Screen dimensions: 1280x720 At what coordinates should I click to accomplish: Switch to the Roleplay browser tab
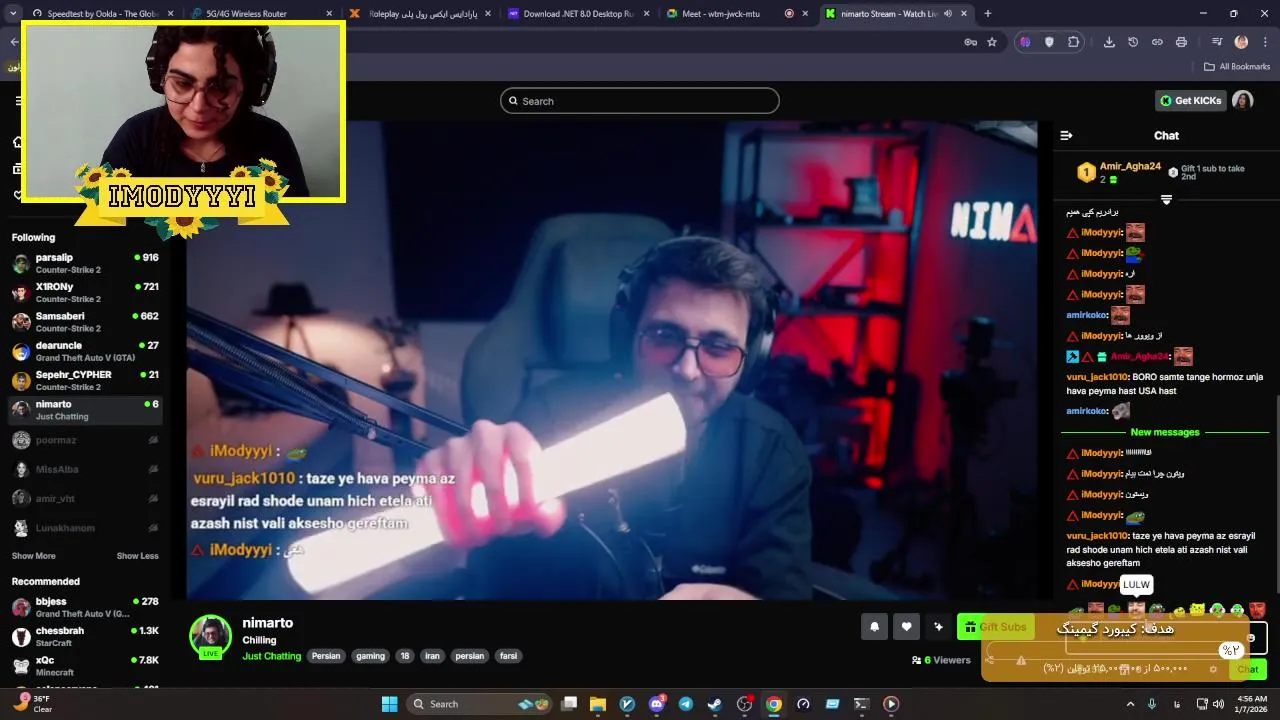tap(418, 14)
